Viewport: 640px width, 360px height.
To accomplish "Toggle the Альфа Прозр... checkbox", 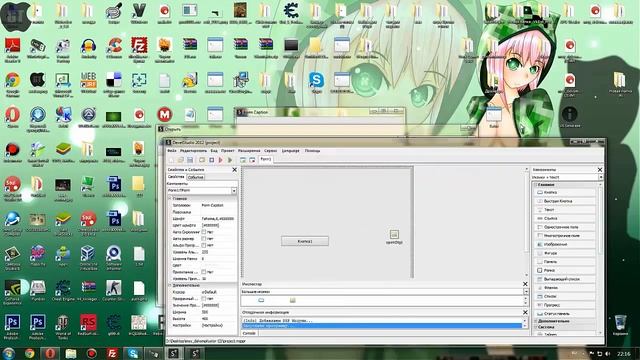I will (204, 245).
